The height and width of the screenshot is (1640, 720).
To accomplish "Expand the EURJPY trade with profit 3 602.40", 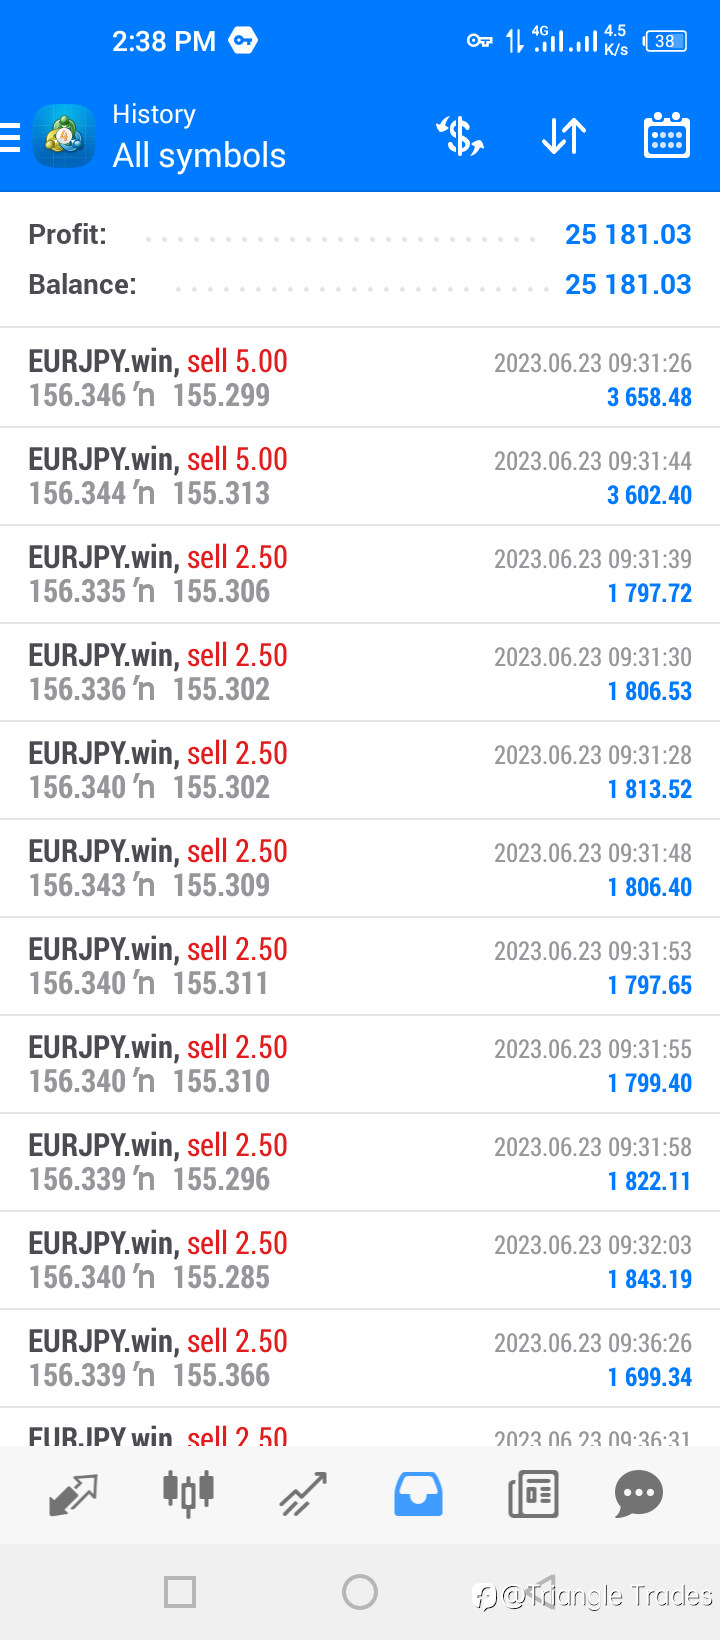I will 360,476.
